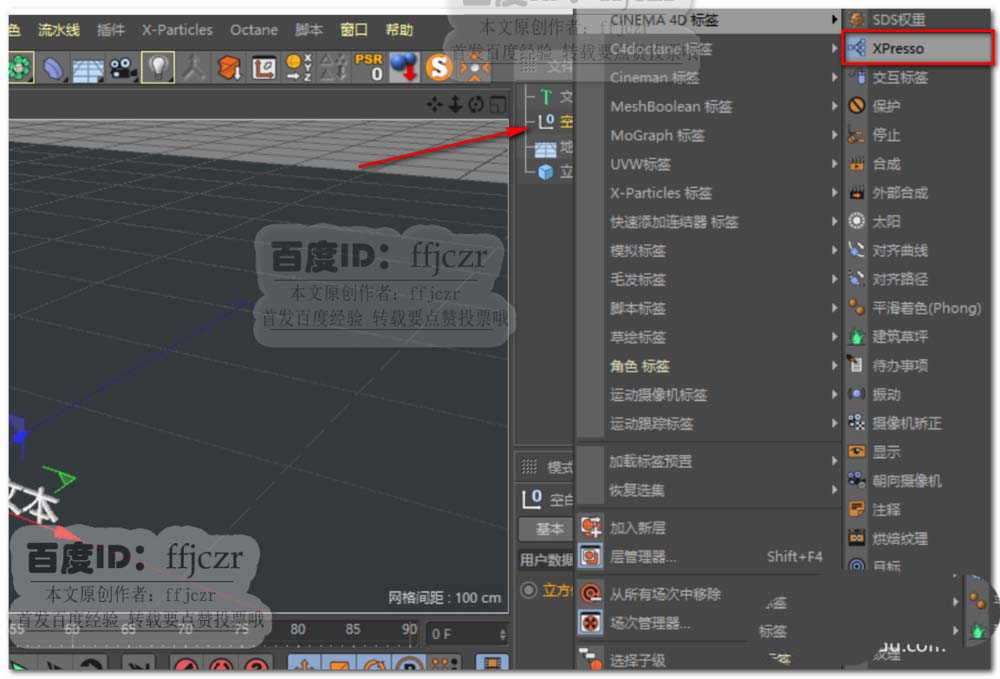1000x679 pixels.
Task: Expand the 模拟标签 submenu
Action: [x=709, y=251]
